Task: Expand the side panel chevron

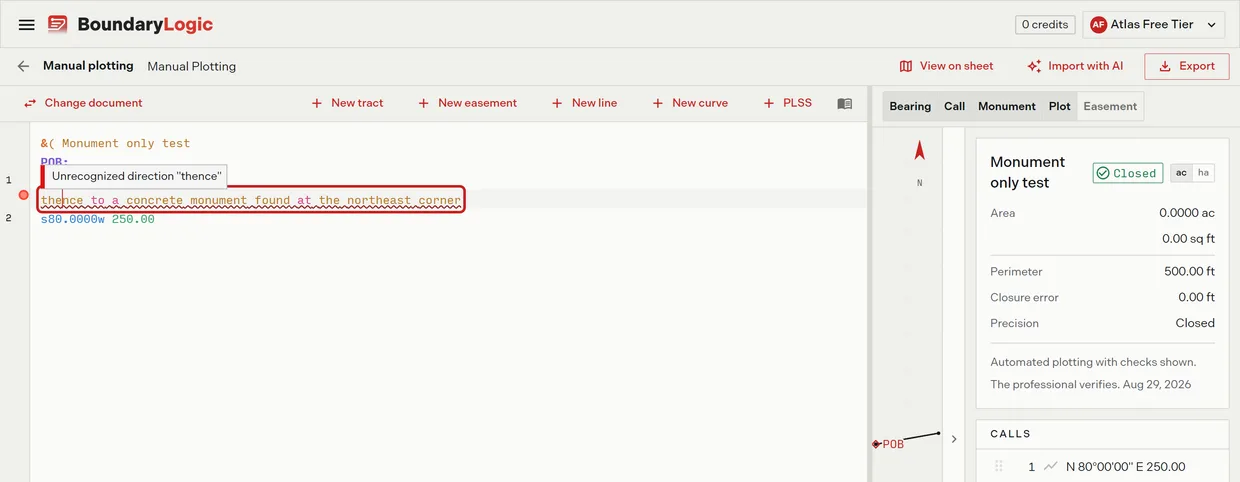Action: coord(953,438)
